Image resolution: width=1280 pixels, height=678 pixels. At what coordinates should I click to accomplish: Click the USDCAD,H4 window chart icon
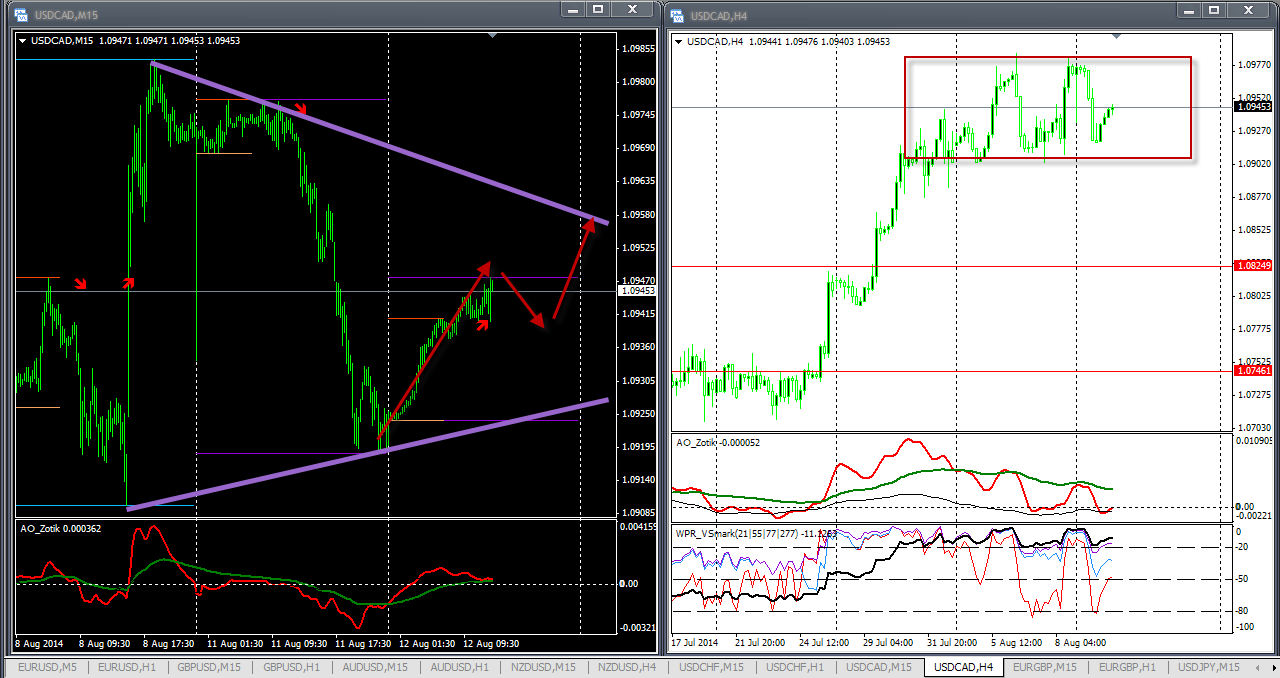[x=678, y=15]
